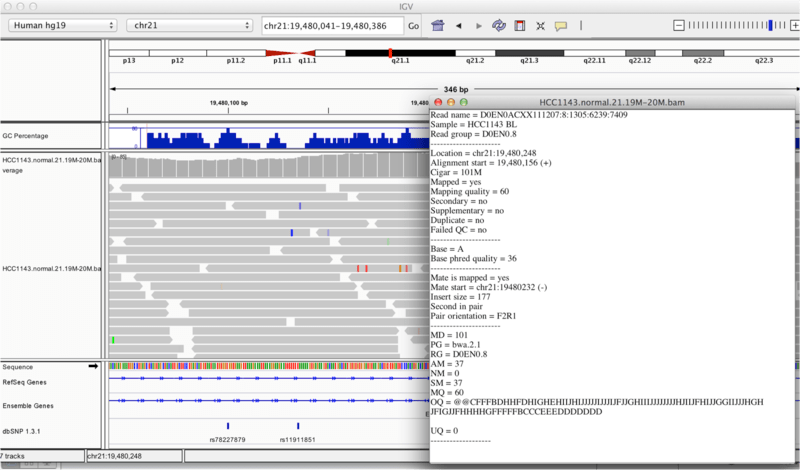Click the zoom out minus button
This screenshot has height=470, width=800.
pos(679,25)
